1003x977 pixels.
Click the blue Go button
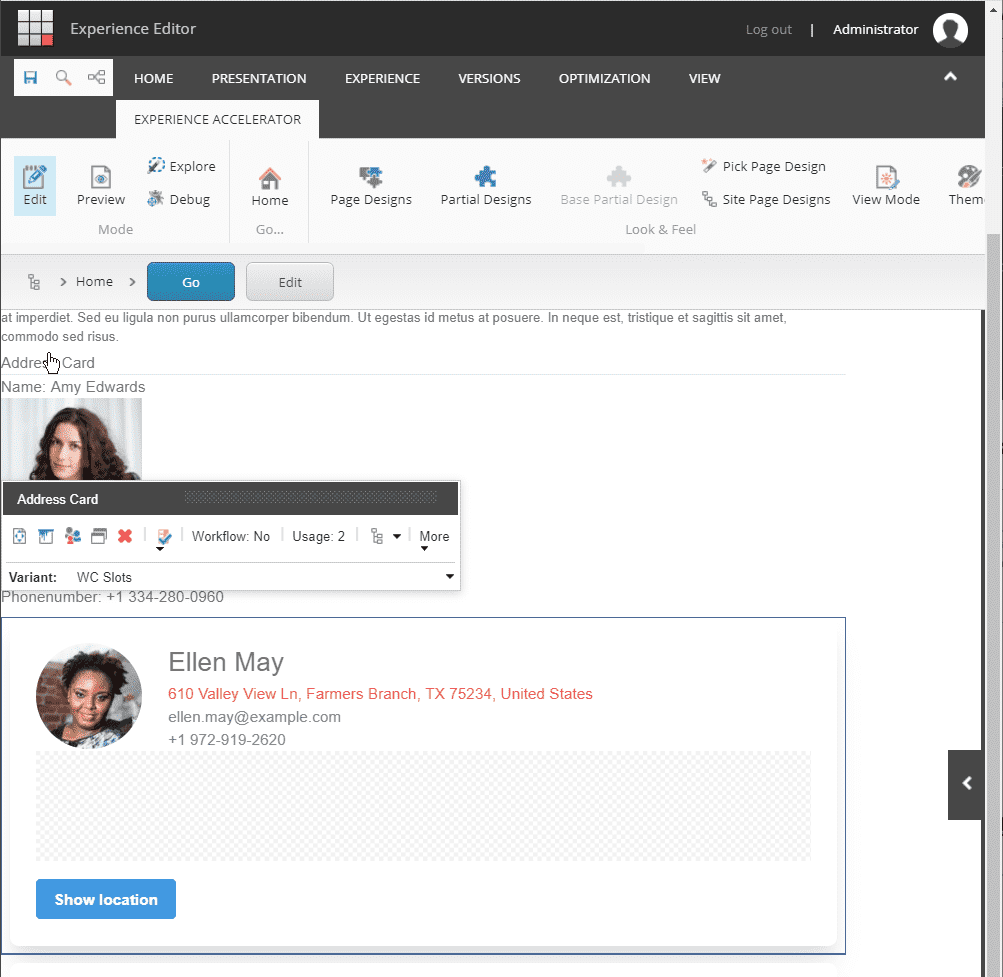point(191,282)
